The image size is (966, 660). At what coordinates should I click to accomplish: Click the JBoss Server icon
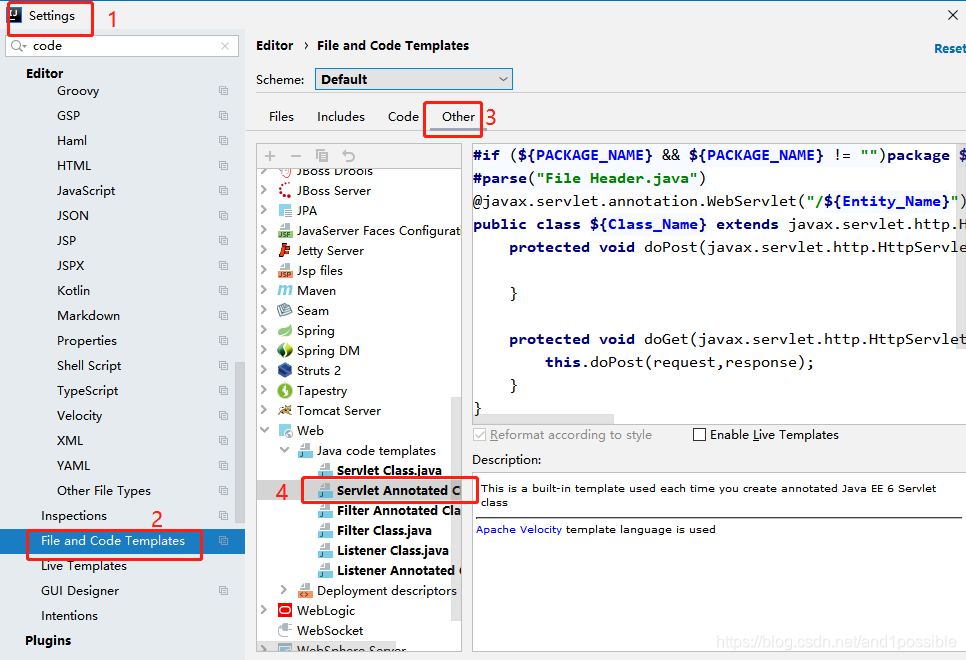(285, 190)
